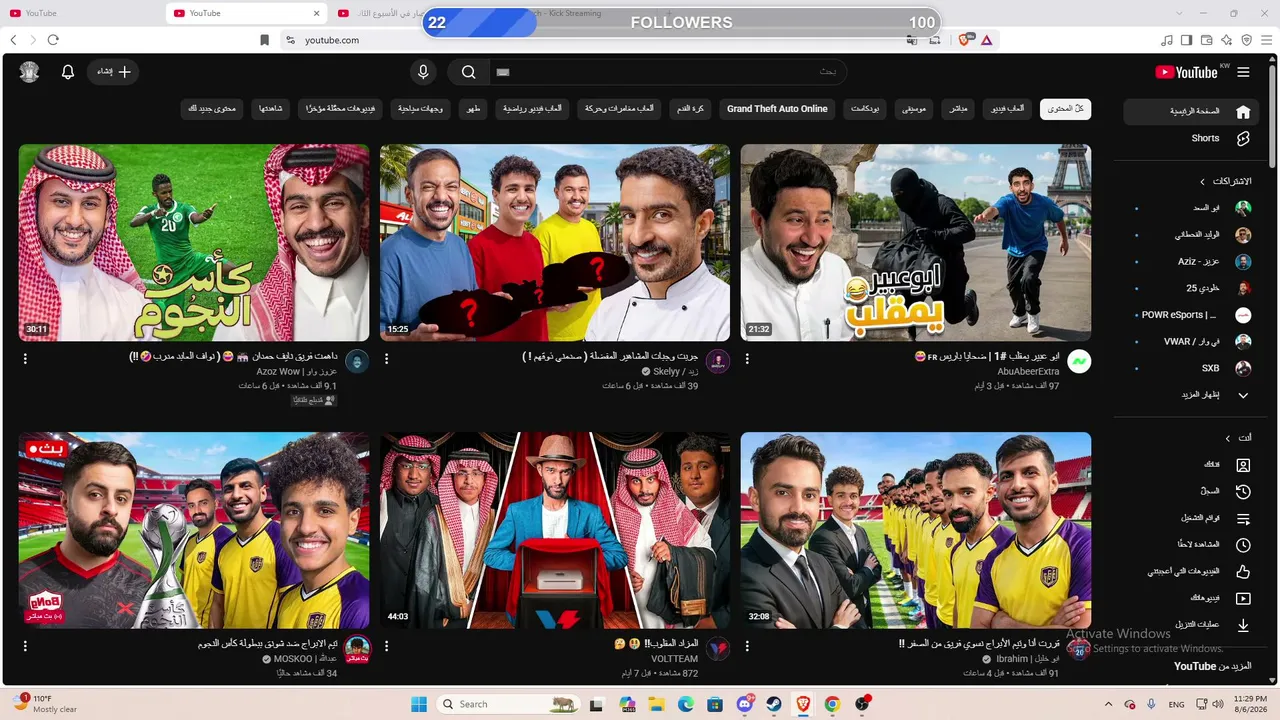Open more options for Skelyy video
Screen dimensions: 1280x720
(386, 359)
